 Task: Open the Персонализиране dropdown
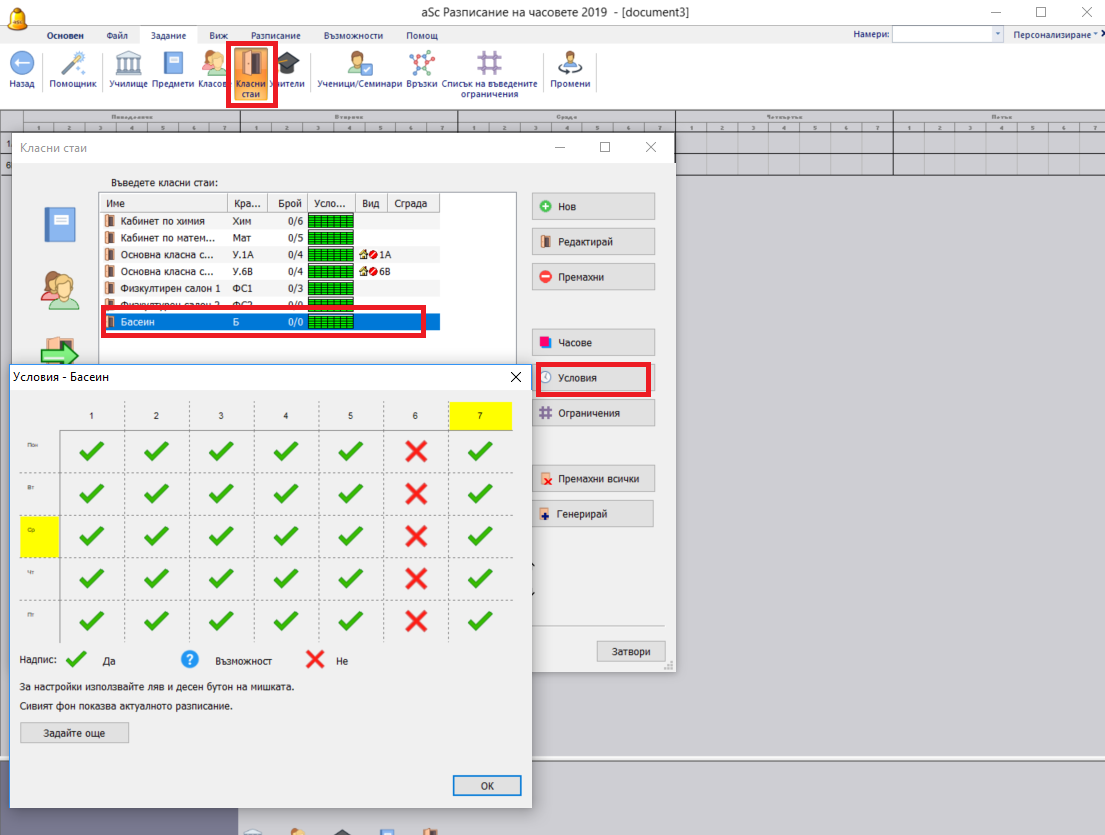pos(1055,34)
